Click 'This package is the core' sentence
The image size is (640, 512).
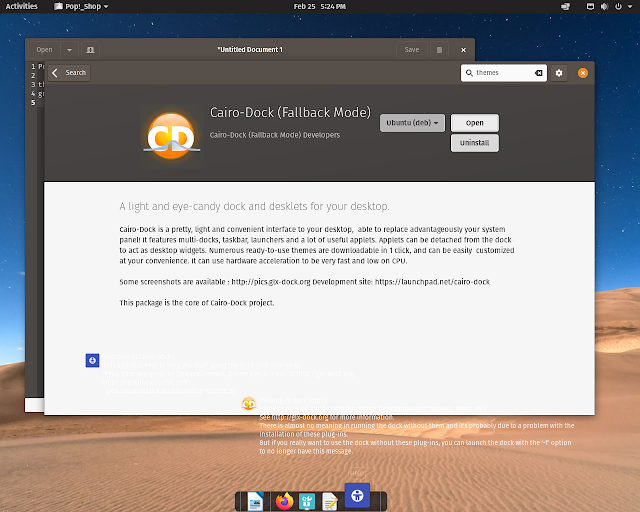pos(197,303)
